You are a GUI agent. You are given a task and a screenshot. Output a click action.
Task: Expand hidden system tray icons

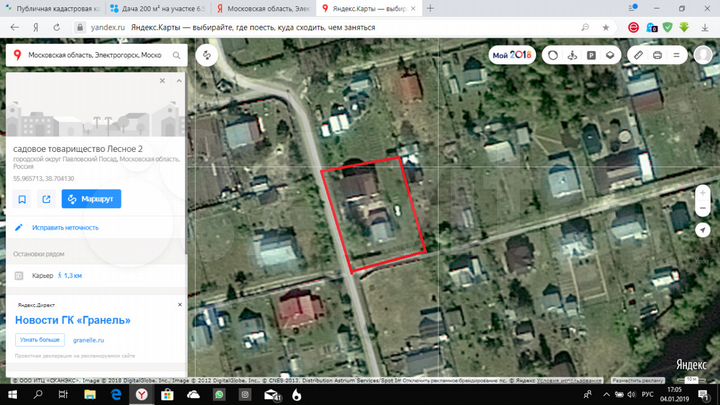coord(607,394)
